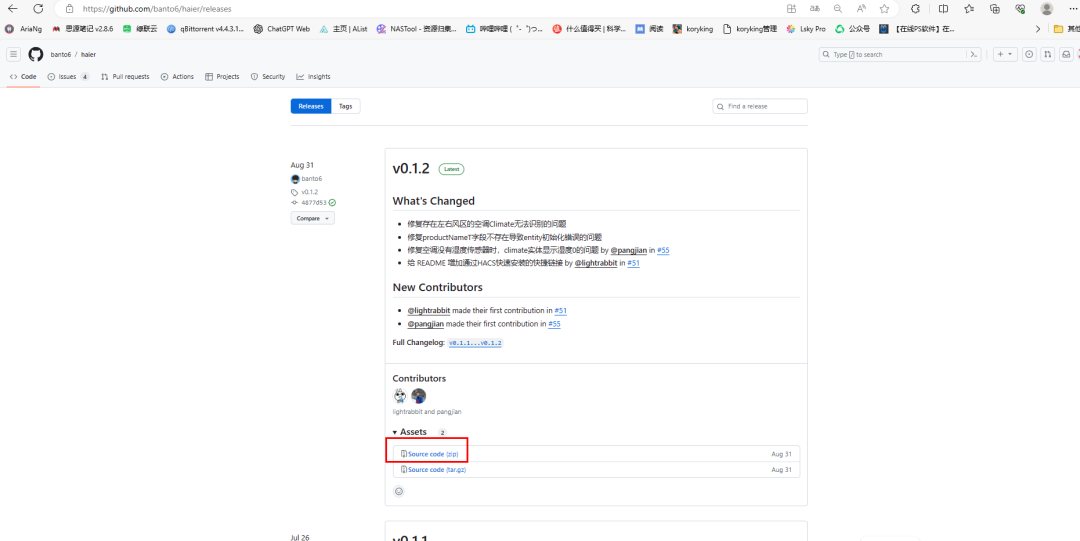
Task: Open the banto6 owner breadcrumb link
Action: click(x=61, y=54)
